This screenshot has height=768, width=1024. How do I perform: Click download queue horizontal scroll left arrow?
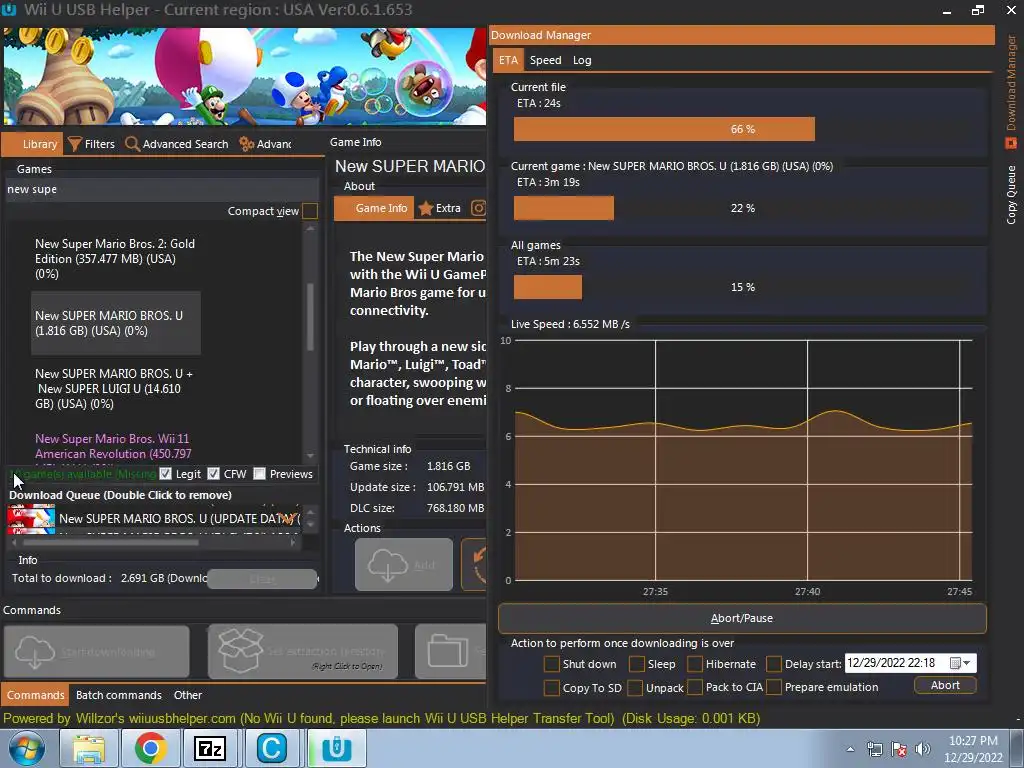[x=14, y=542]
